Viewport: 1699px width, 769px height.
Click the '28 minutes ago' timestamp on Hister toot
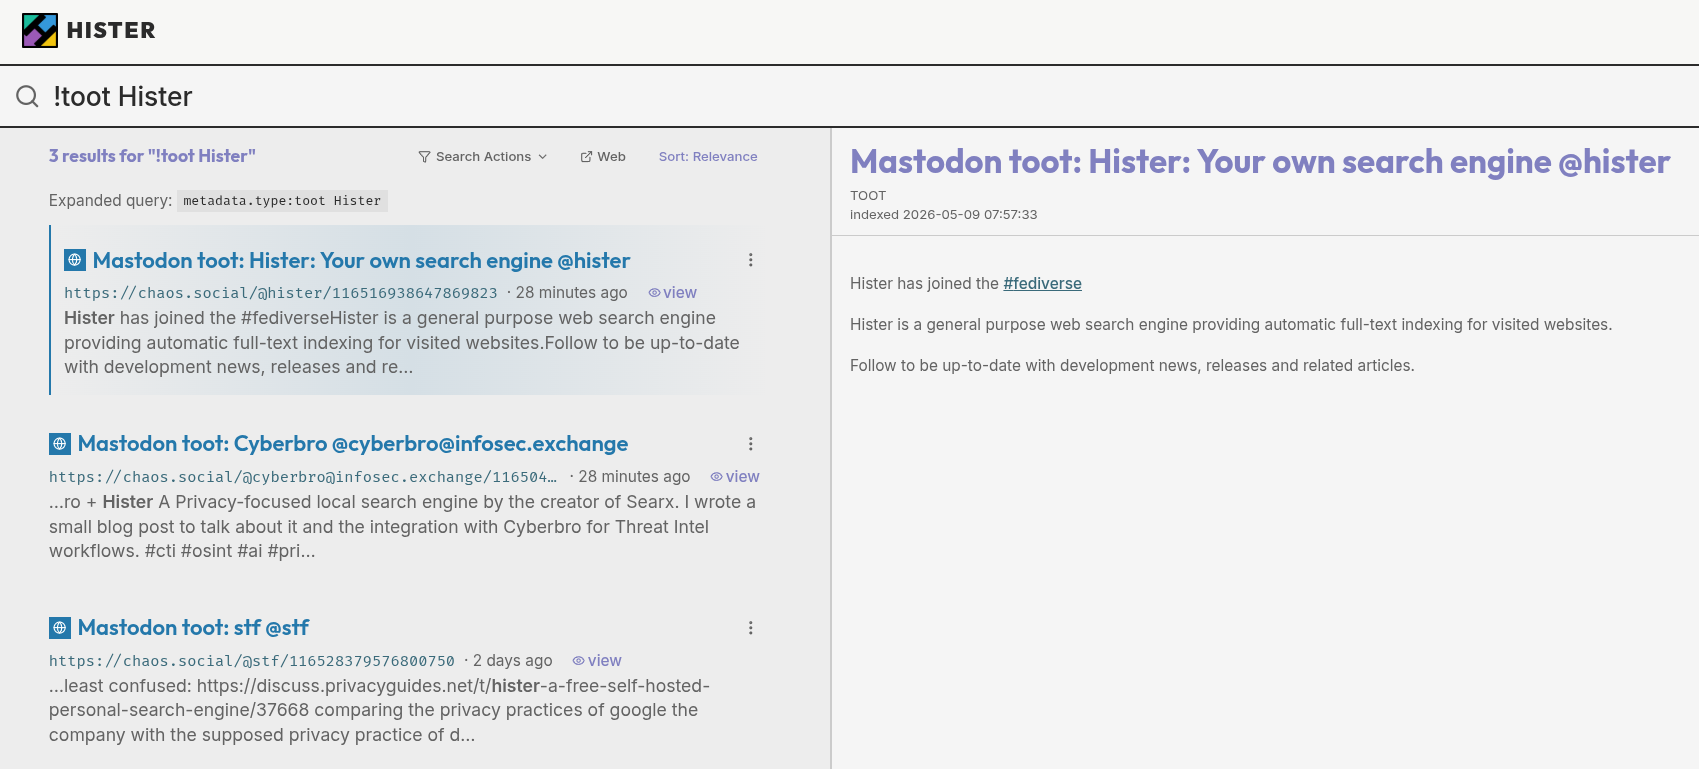pos(572,293)
